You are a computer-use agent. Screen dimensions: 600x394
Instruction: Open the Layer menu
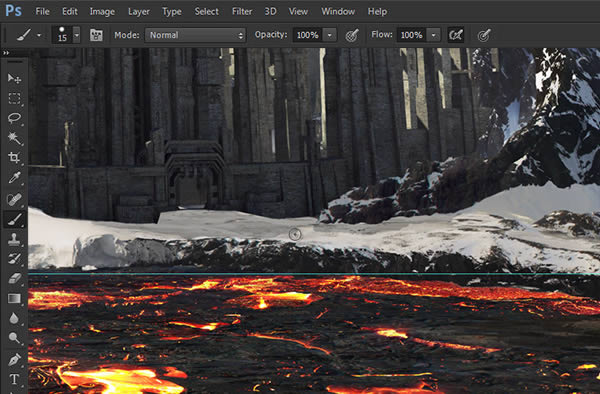(139, 12)
